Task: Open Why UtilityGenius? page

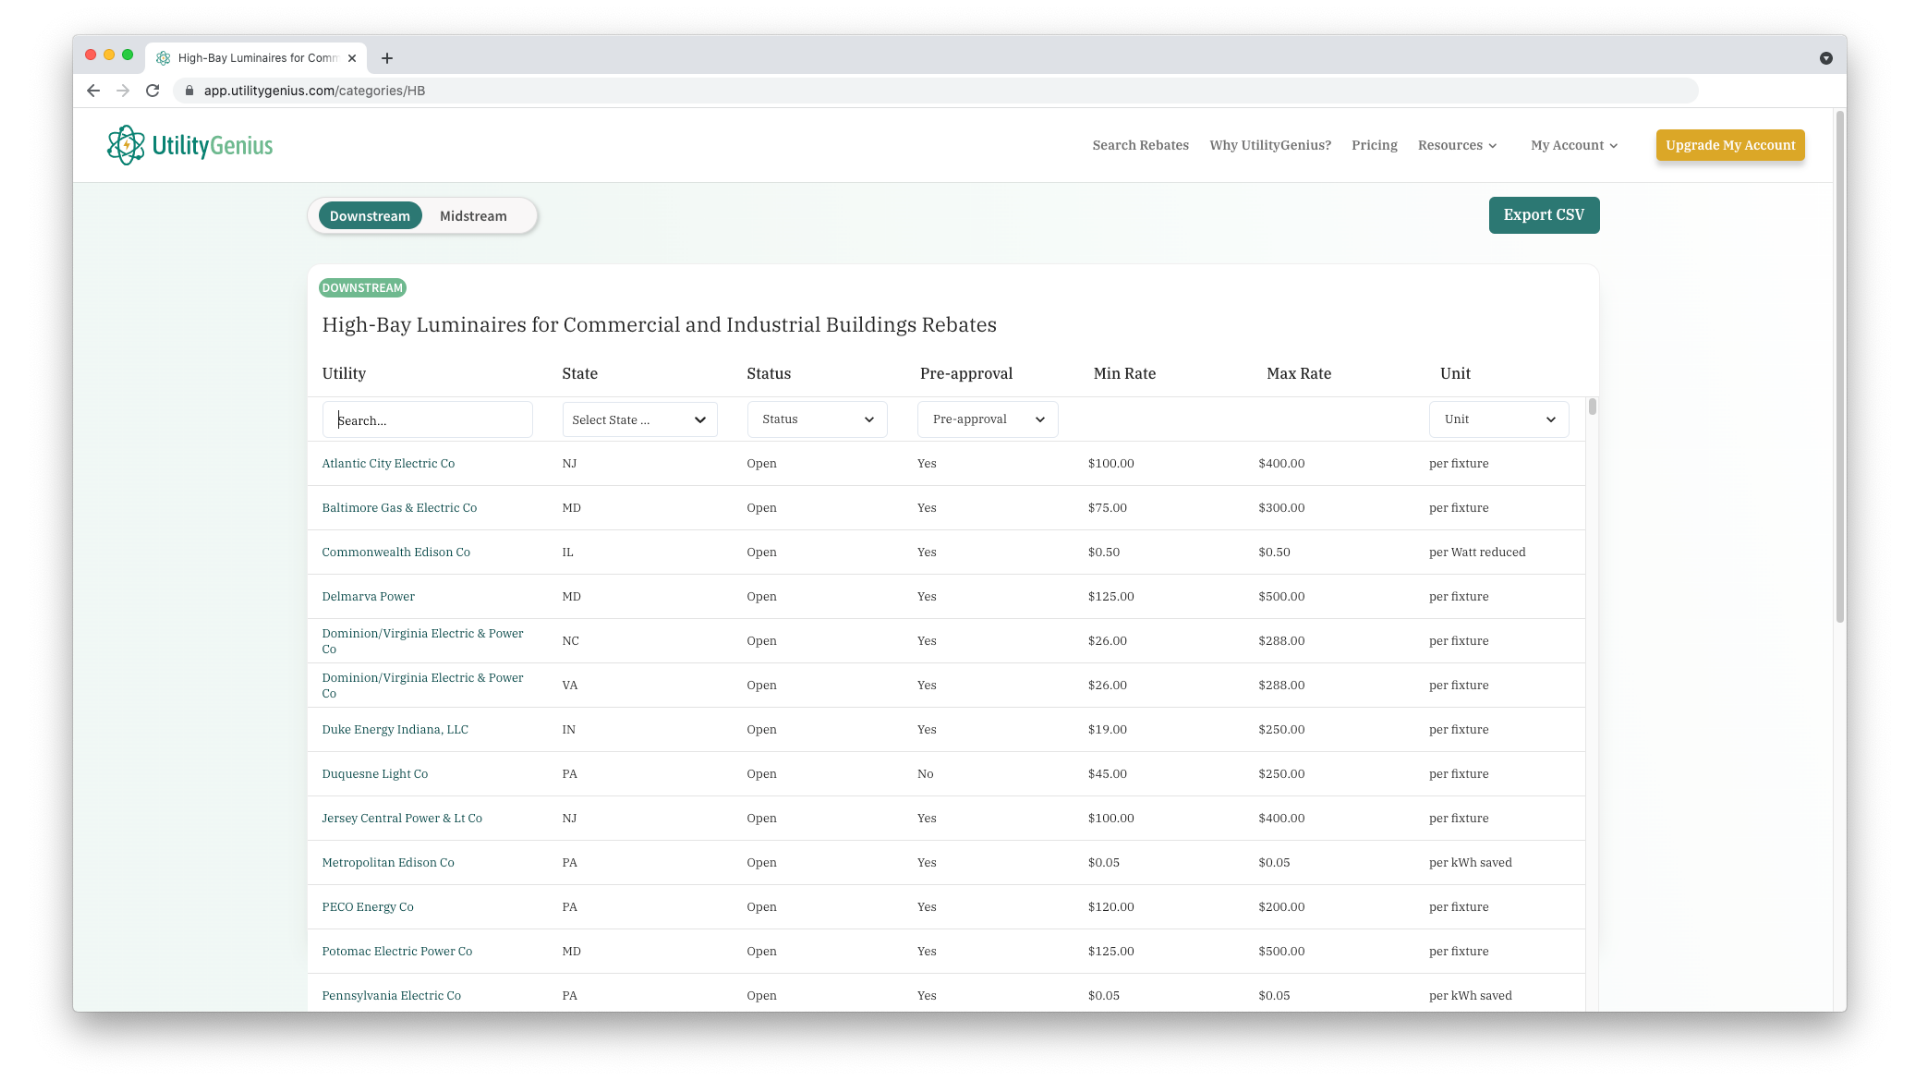Action: coord(1270,145)
